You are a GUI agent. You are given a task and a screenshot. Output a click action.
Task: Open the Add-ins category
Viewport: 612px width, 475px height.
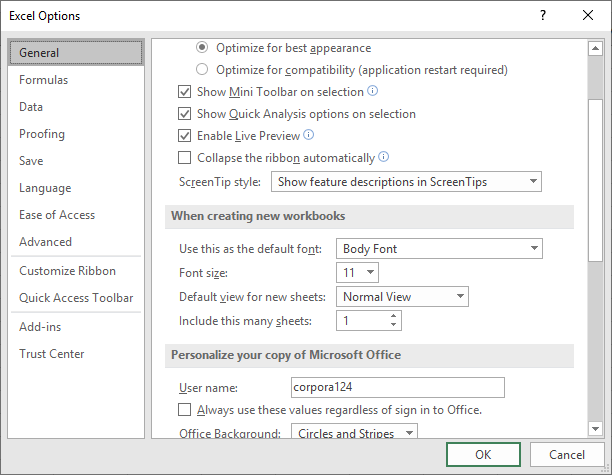pos(76,326)
